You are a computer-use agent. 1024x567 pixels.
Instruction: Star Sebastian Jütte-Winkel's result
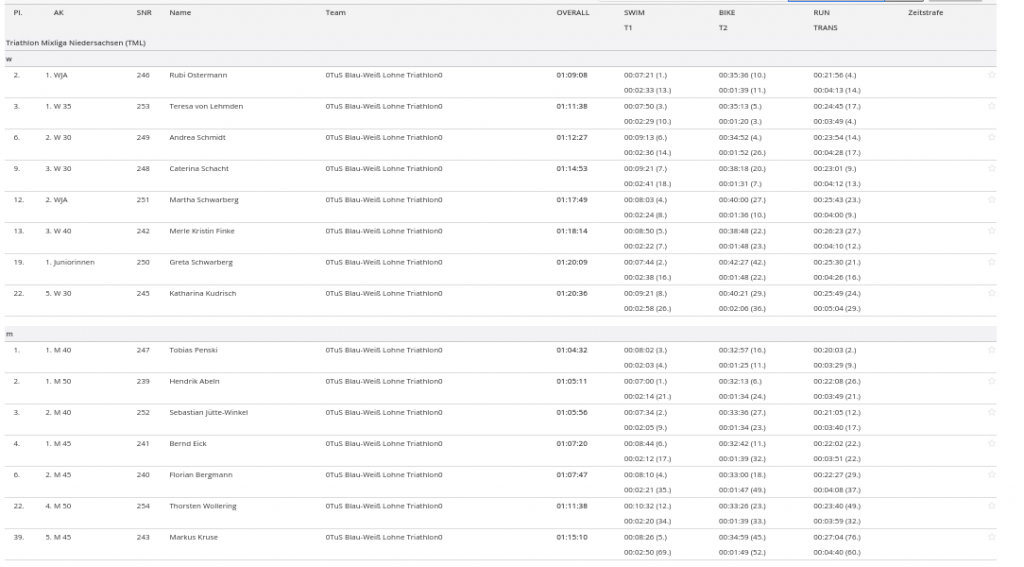pyautogui.click(x=991, y=412)
